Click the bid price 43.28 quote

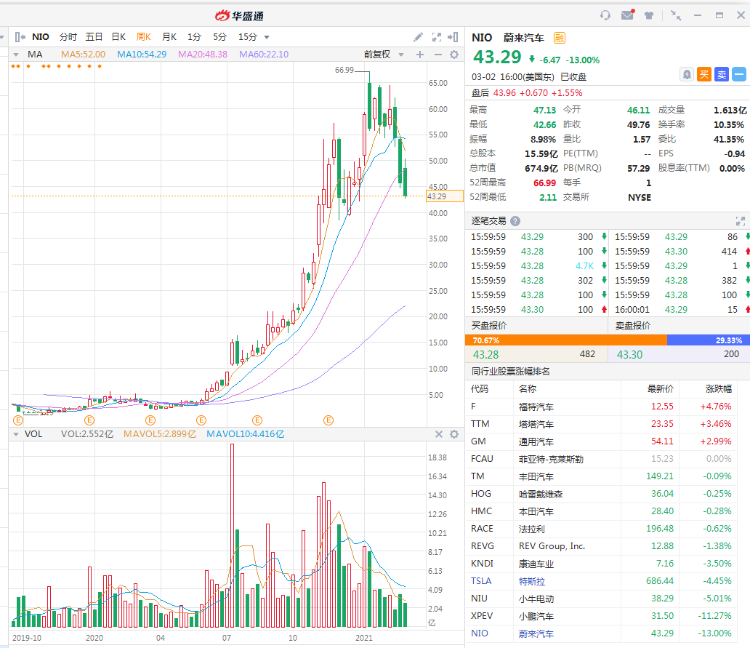click(485, 354)
